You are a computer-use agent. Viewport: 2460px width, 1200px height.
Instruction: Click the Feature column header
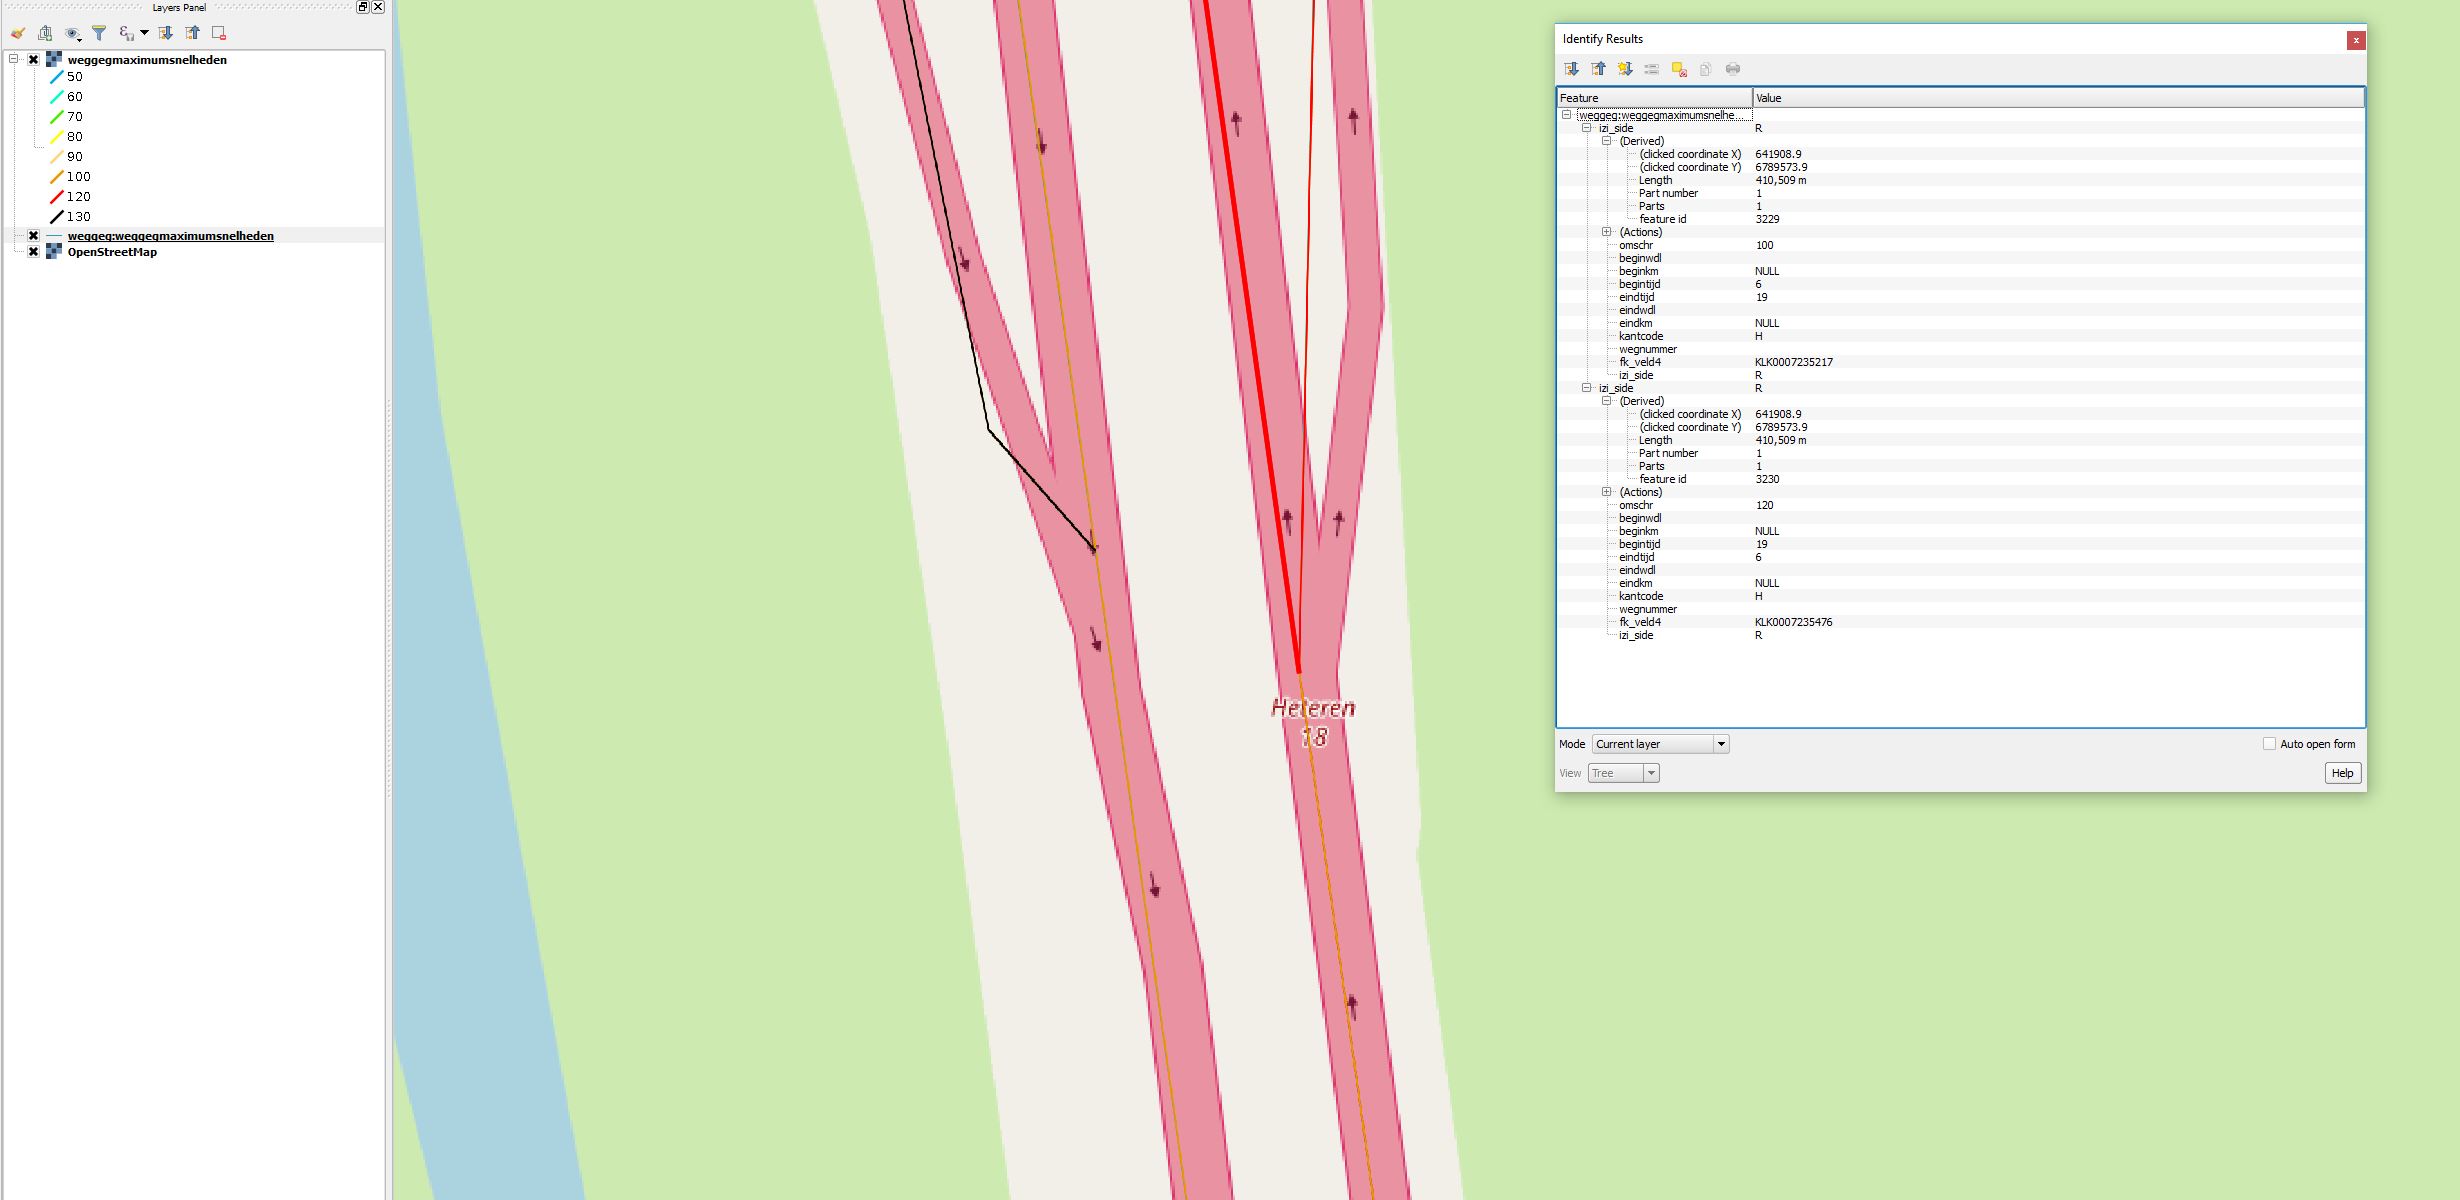1654,98
